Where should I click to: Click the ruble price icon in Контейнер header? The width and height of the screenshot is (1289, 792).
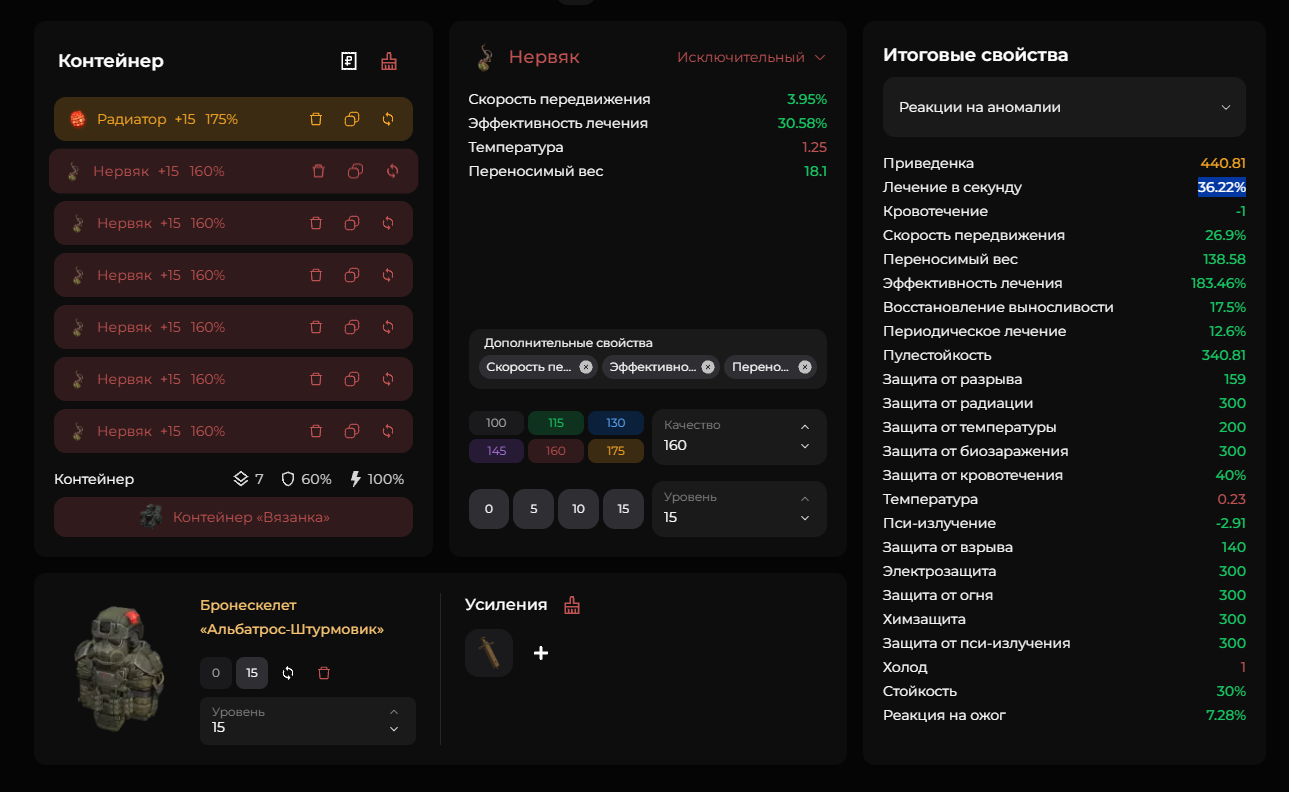pos(349,61)
